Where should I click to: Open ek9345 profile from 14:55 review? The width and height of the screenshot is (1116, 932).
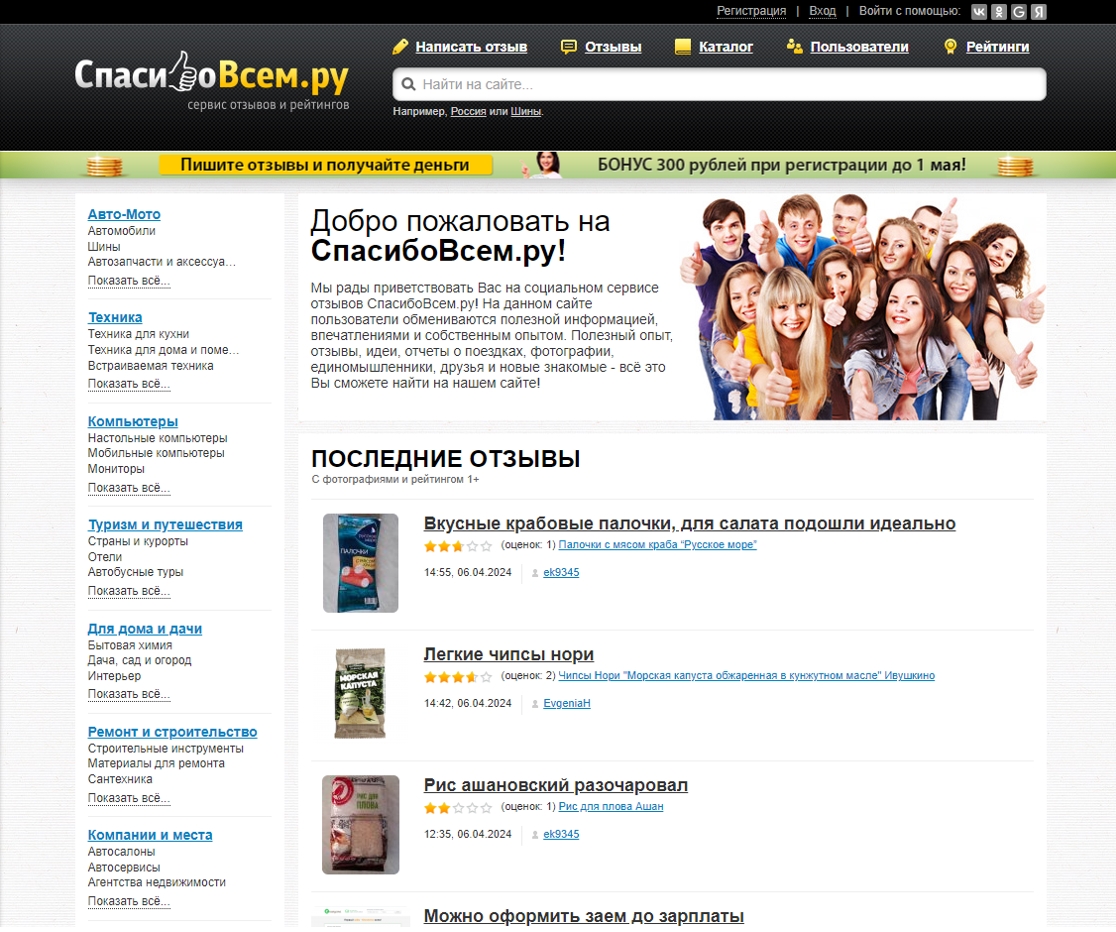point(561,573)
